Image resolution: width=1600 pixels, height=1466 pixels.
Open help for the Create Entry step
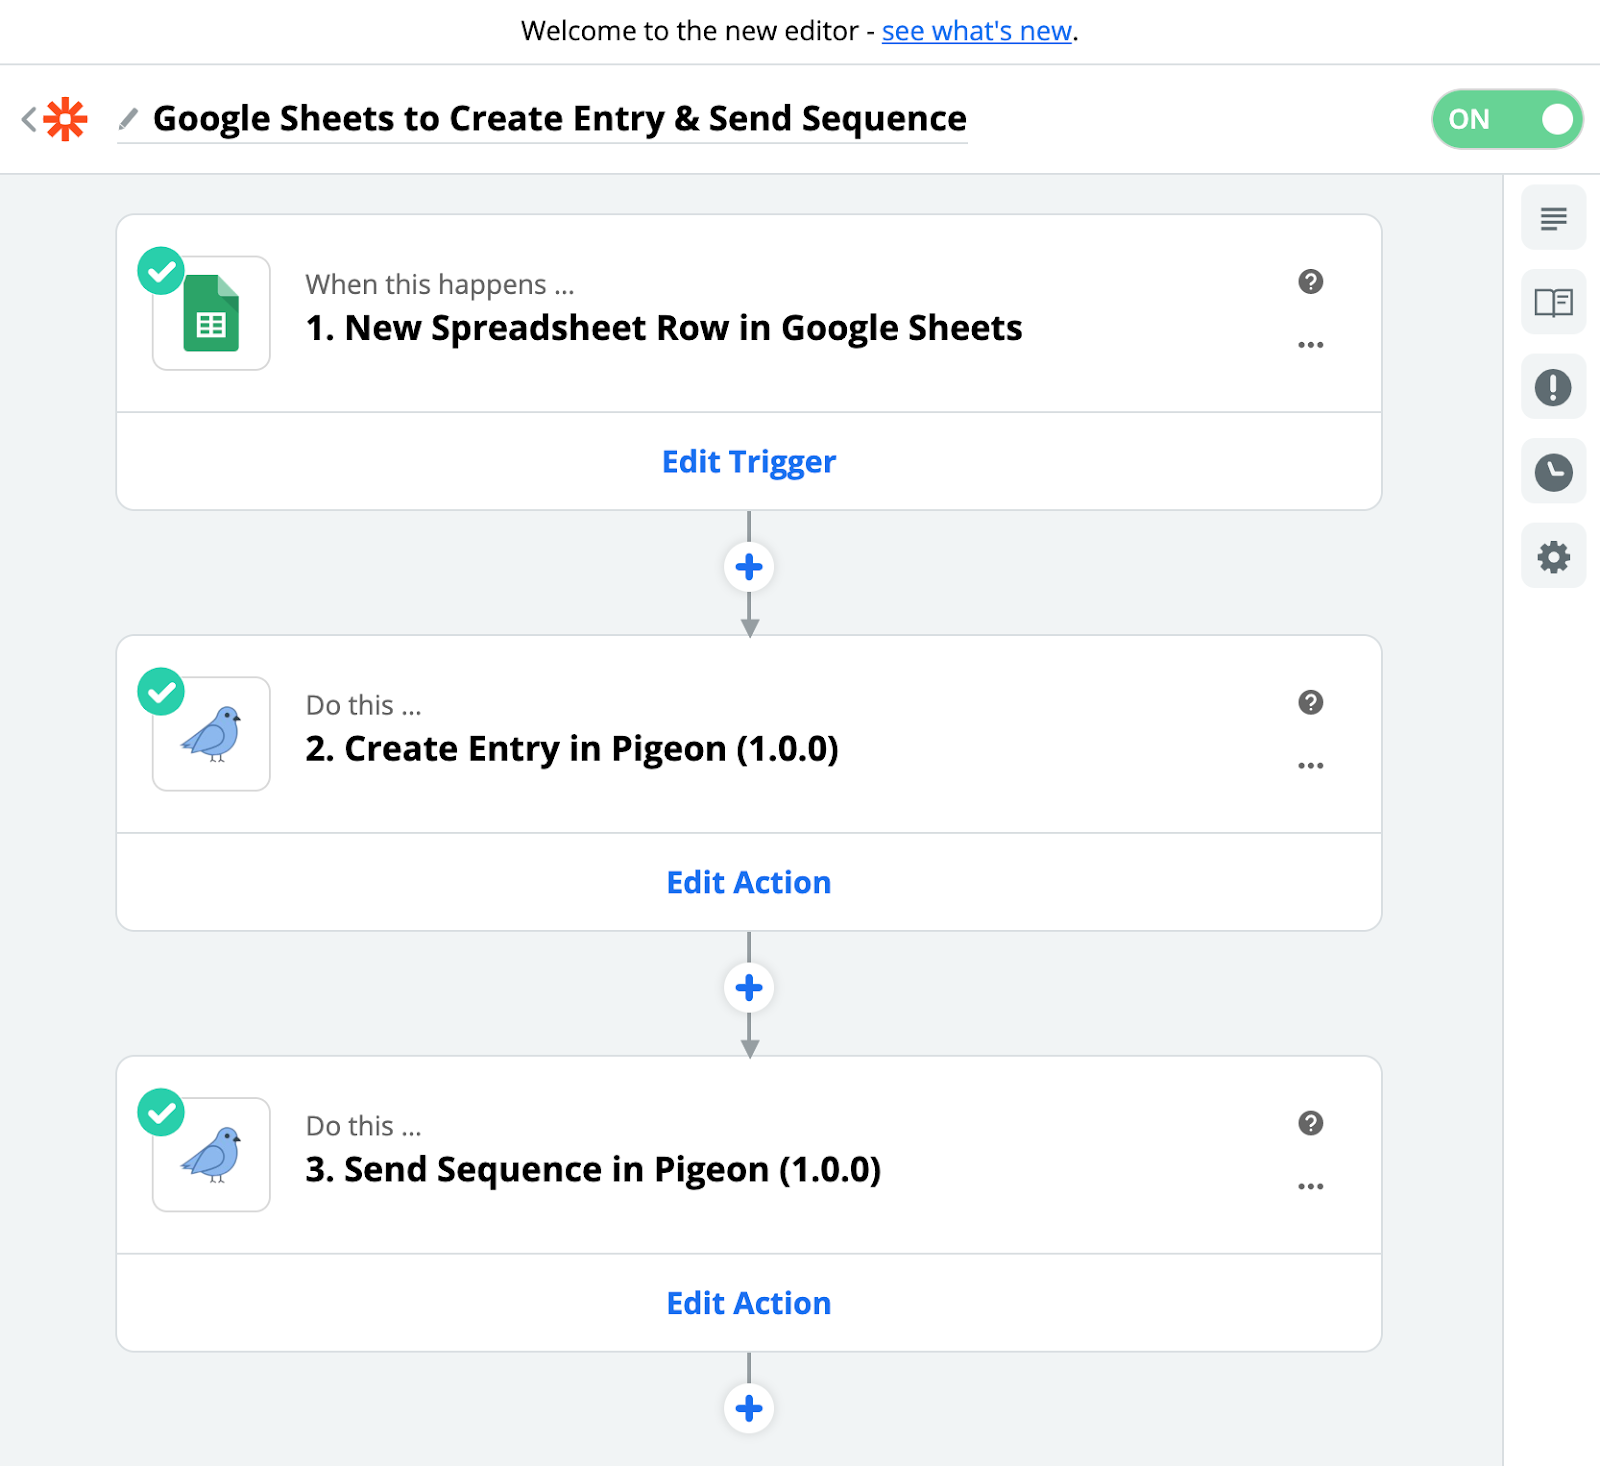(1310, 703)
